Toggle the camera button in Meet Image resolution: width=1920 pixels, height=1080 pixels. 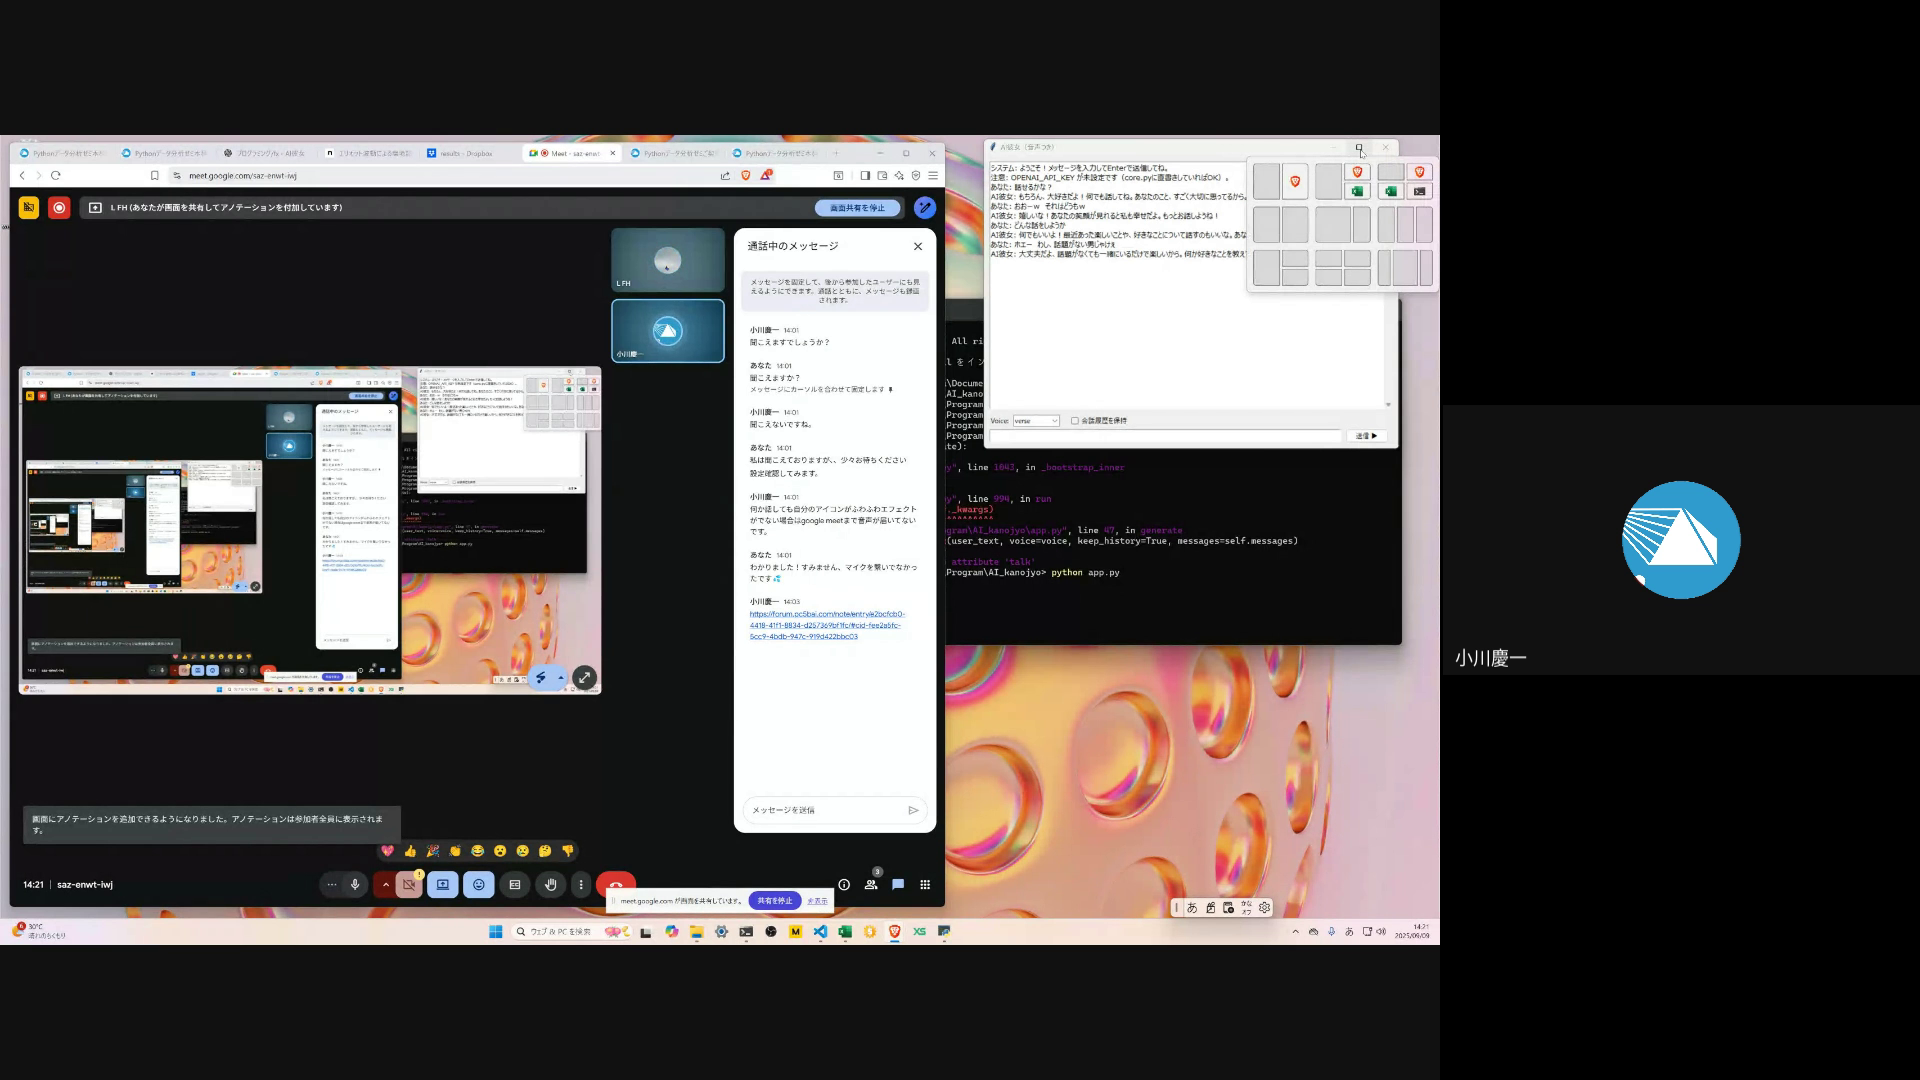409,885
